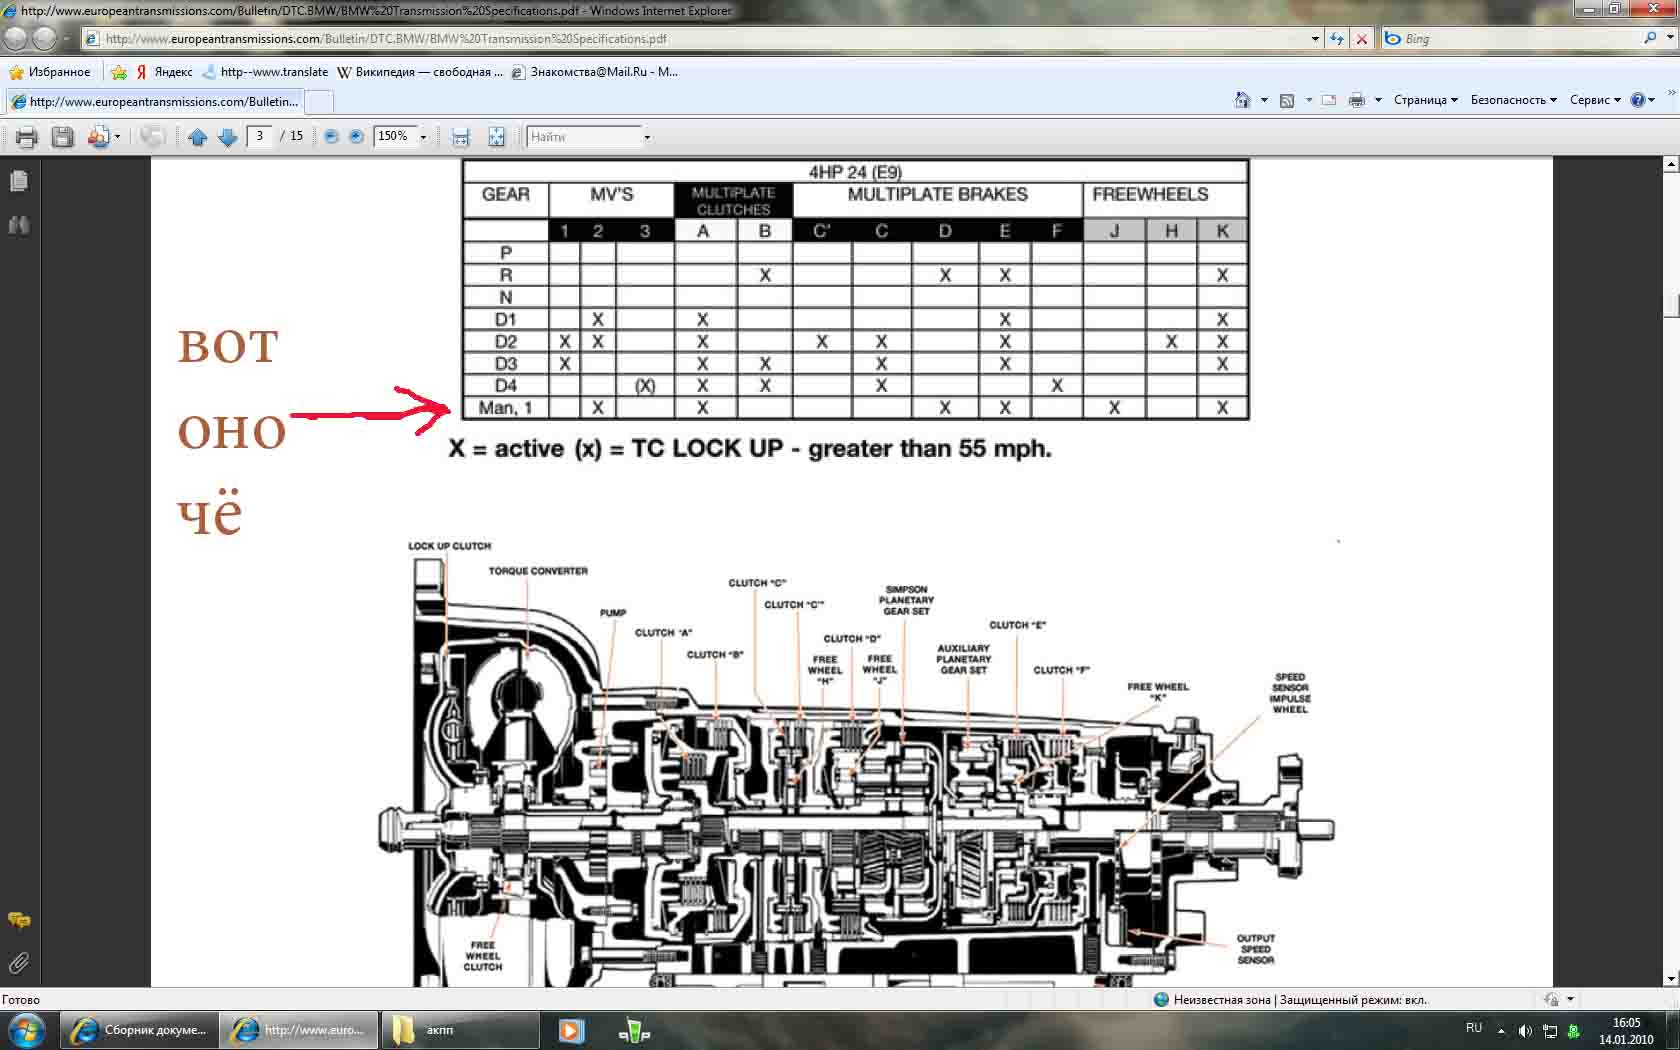The height and width of the screenshot is (1050, 1680).
Task: Expand the Найти search options dropdown
Action: tap(647, 137)
